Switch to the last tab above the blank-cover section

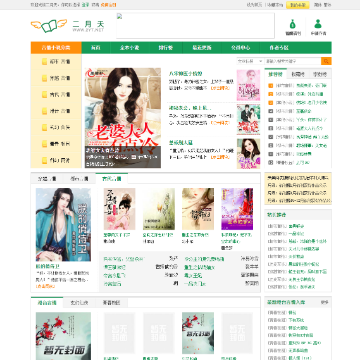click(x=112, y=303)
